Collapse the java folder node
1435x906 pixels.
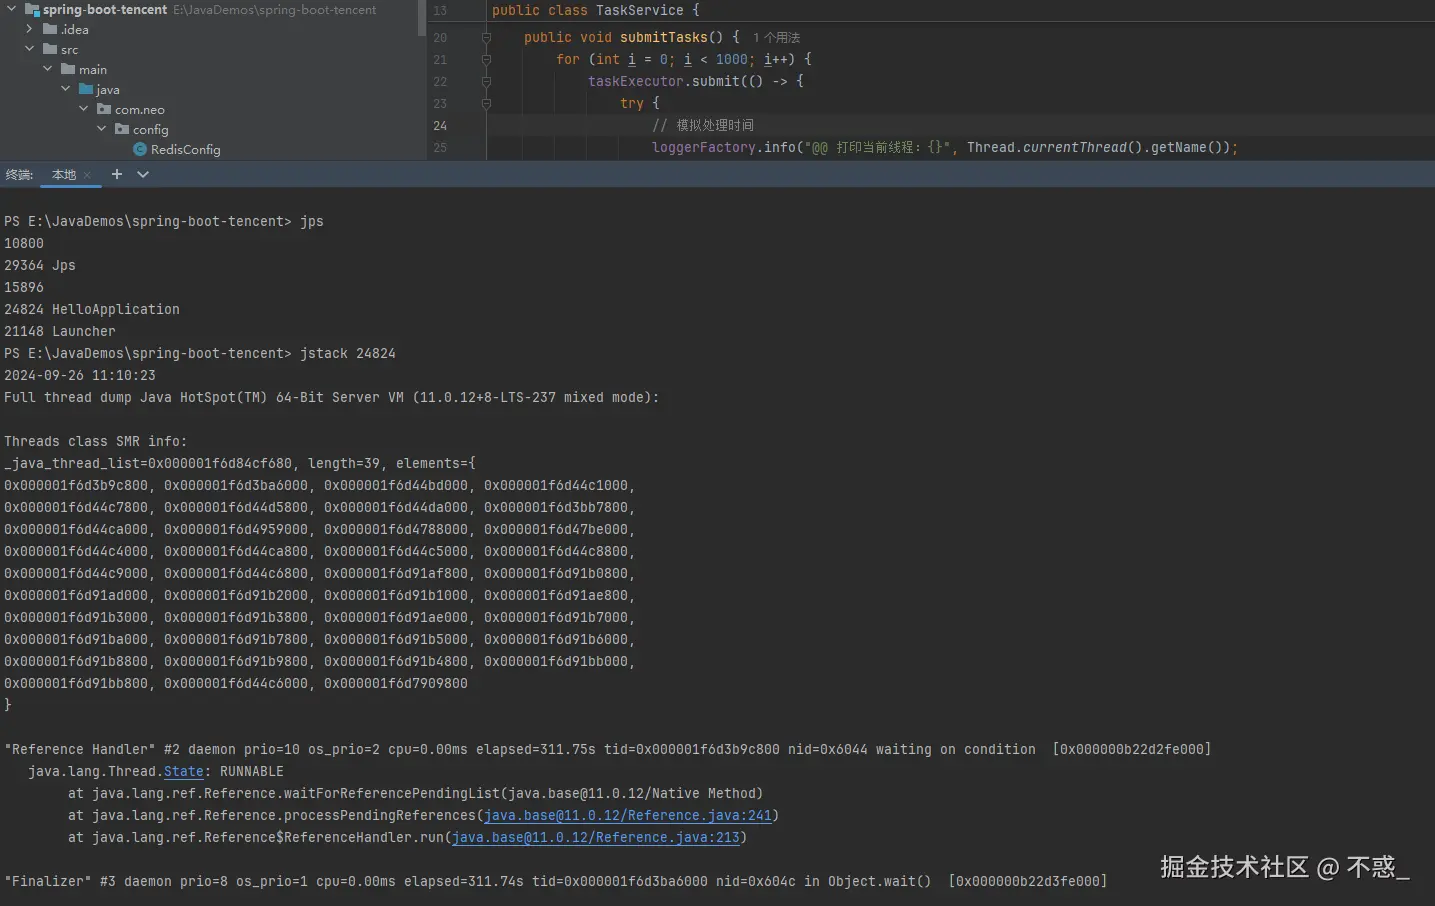(x=65, y=89)
